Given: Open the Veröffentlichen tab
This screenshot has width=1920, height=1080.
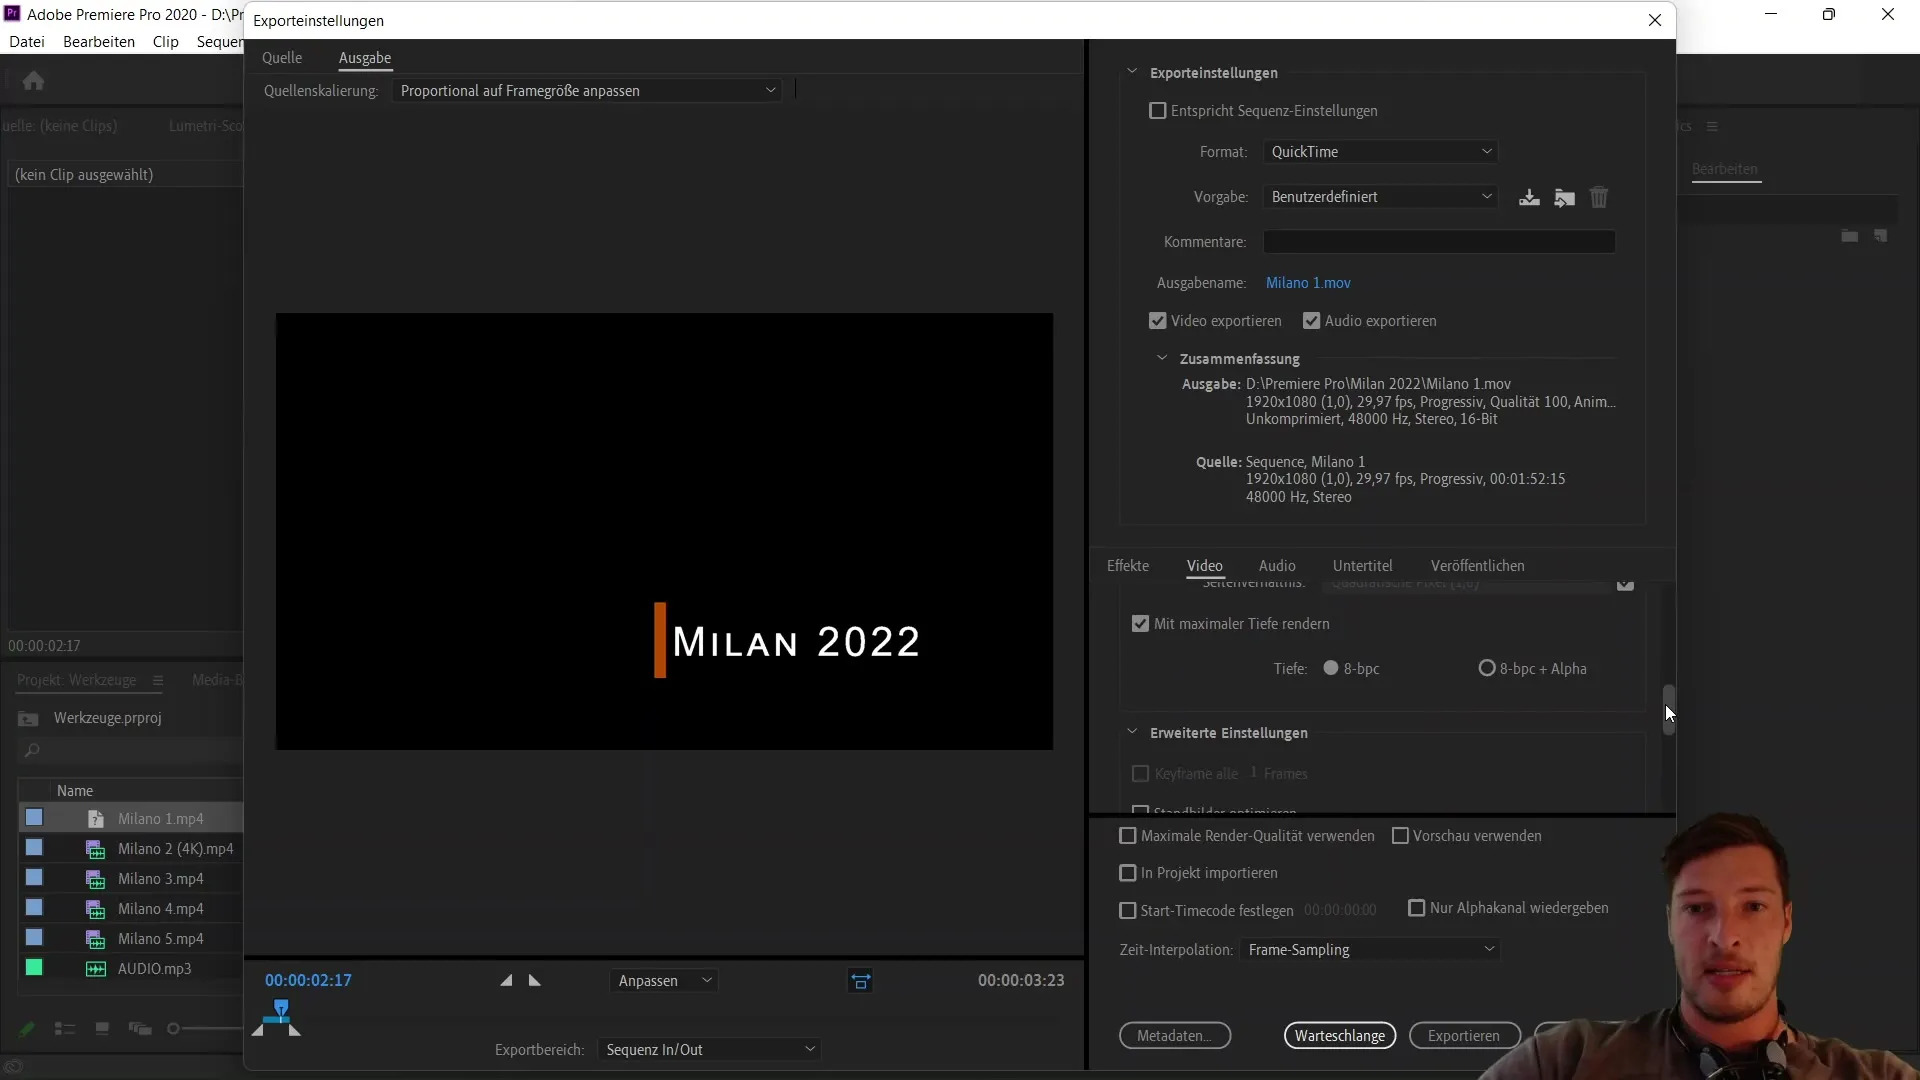Looking at the screenshot, I should (1477, 566).
